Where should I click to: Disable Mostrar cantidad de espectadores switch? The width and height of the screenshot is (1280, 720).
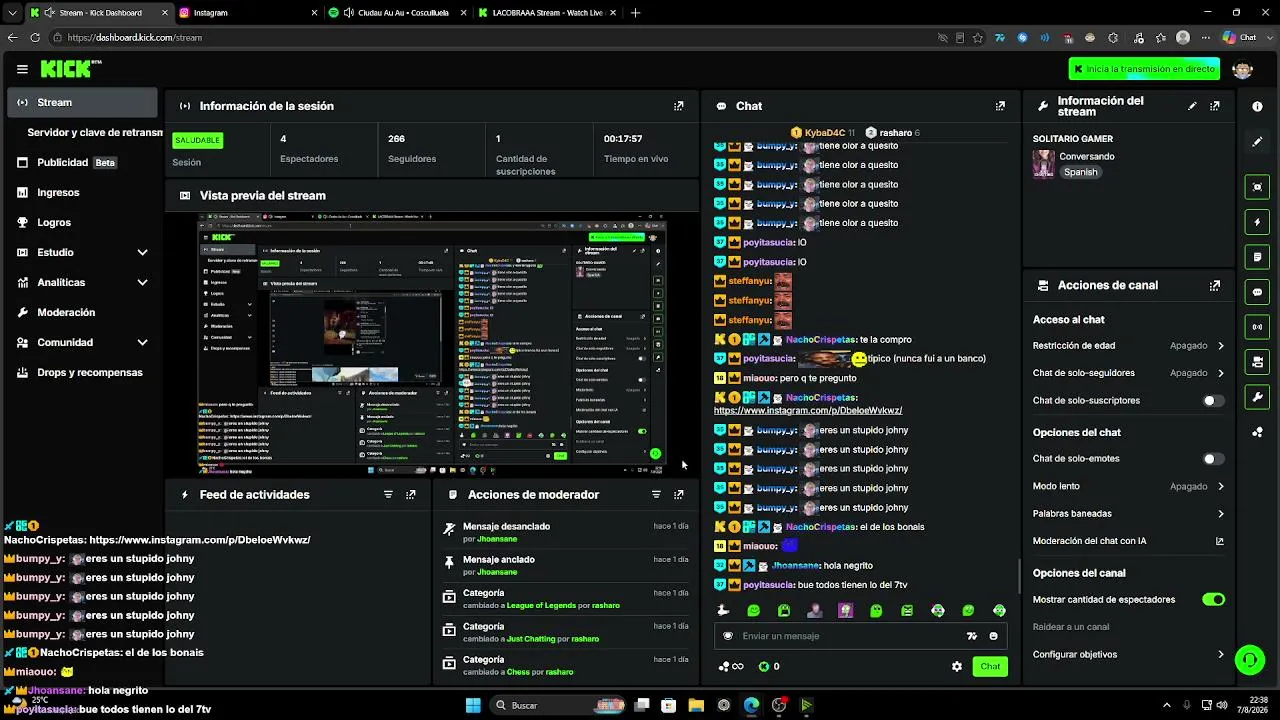[x=1213, y=600]
